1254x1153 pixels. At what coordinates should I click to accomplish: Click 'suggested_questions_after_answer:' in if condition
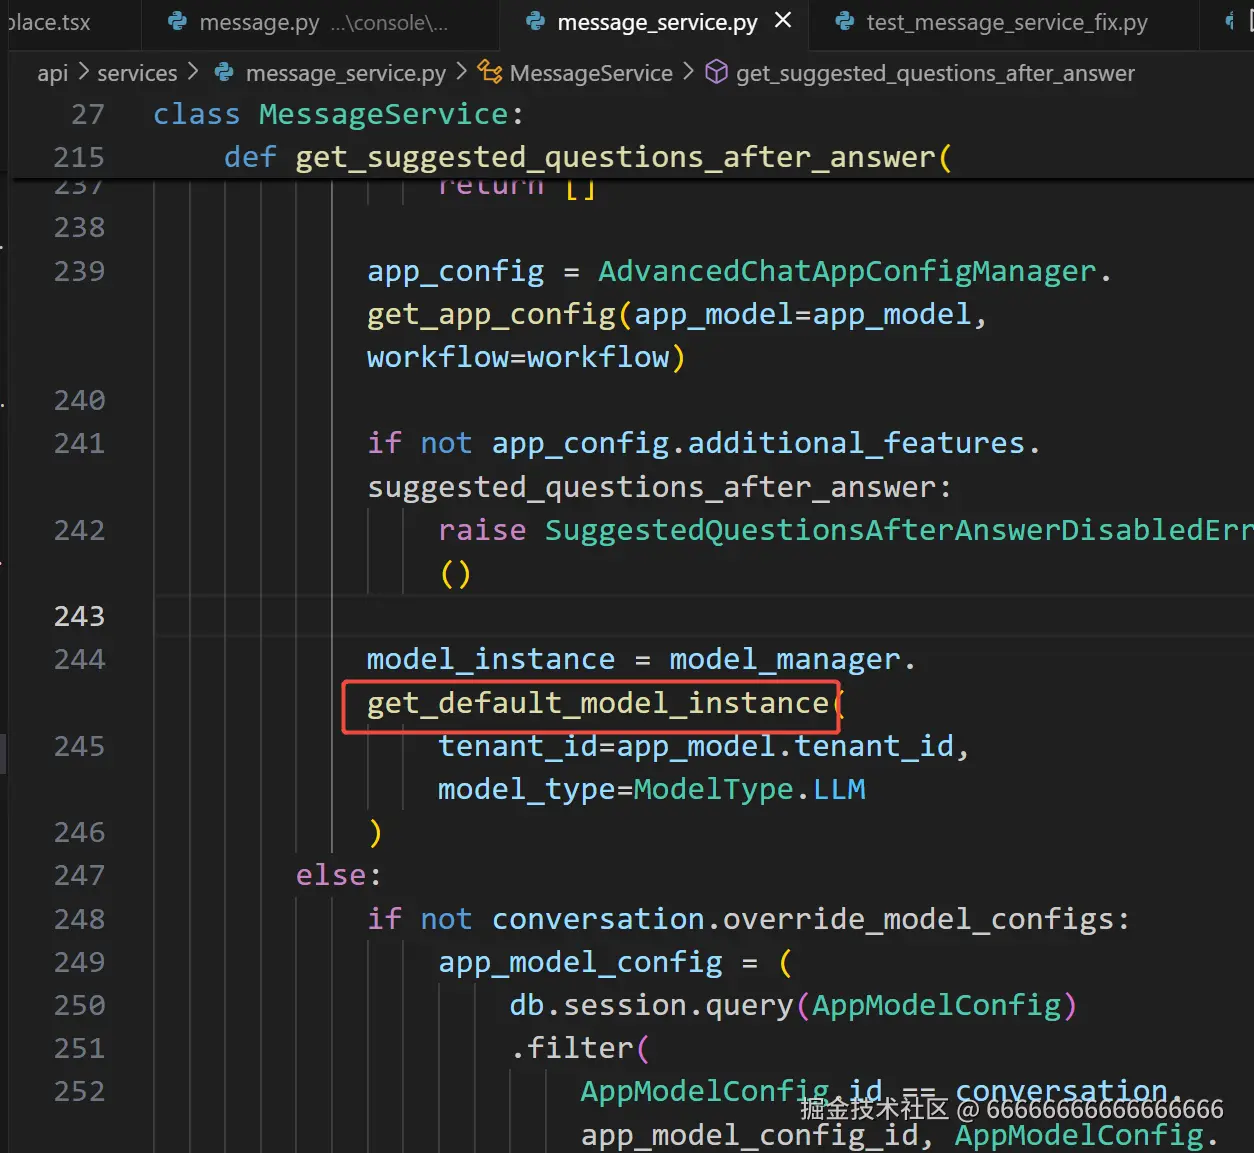point(659,487)
